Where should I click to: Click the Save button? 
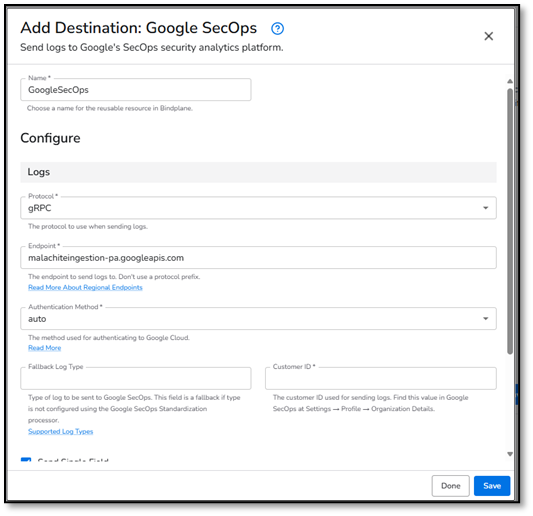492,486
